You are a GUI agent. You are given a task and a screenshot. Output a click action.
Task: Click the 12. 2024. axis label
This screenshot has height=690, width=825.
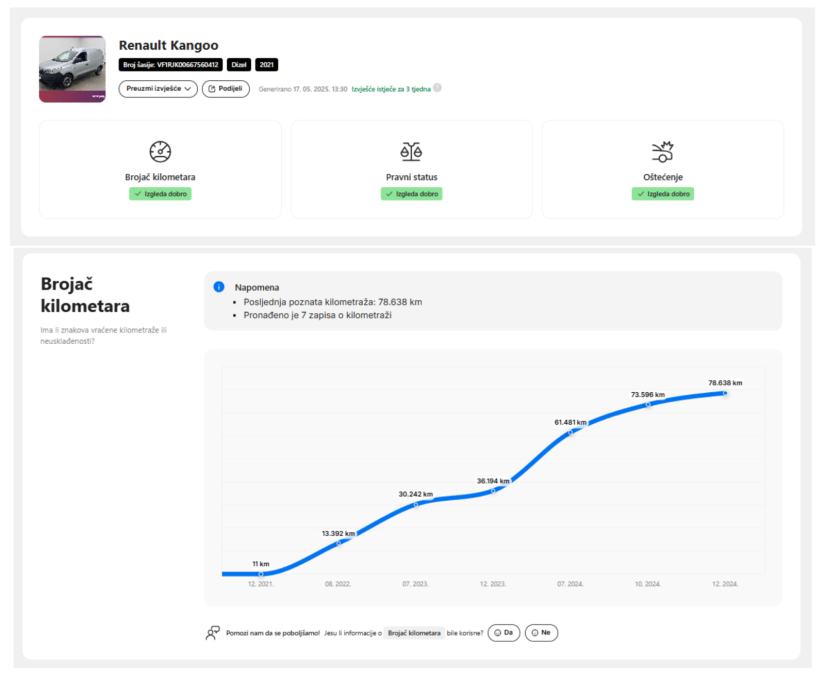(725, 584)
